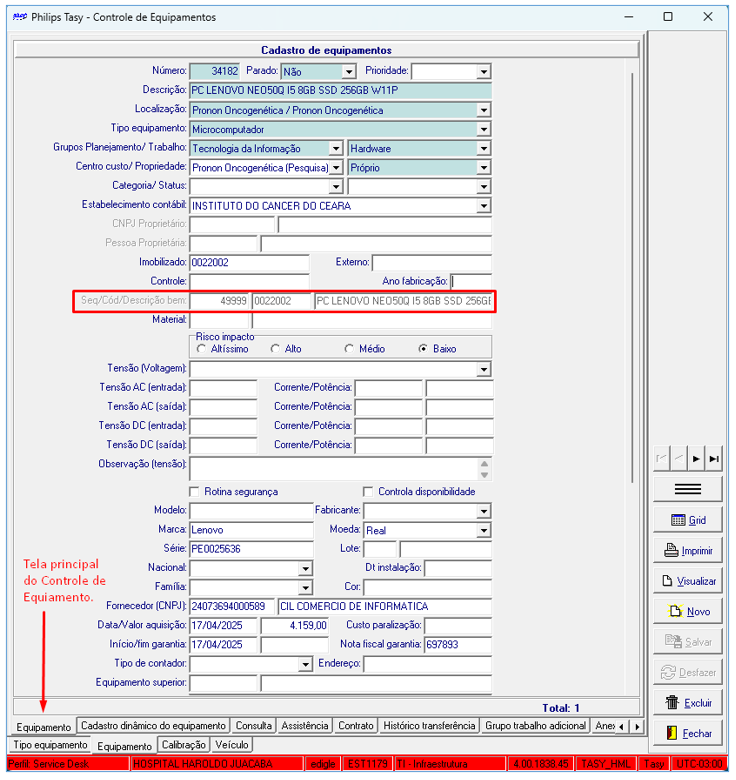Click the Data aquisição field 17/04/2025

pos(223,625)
